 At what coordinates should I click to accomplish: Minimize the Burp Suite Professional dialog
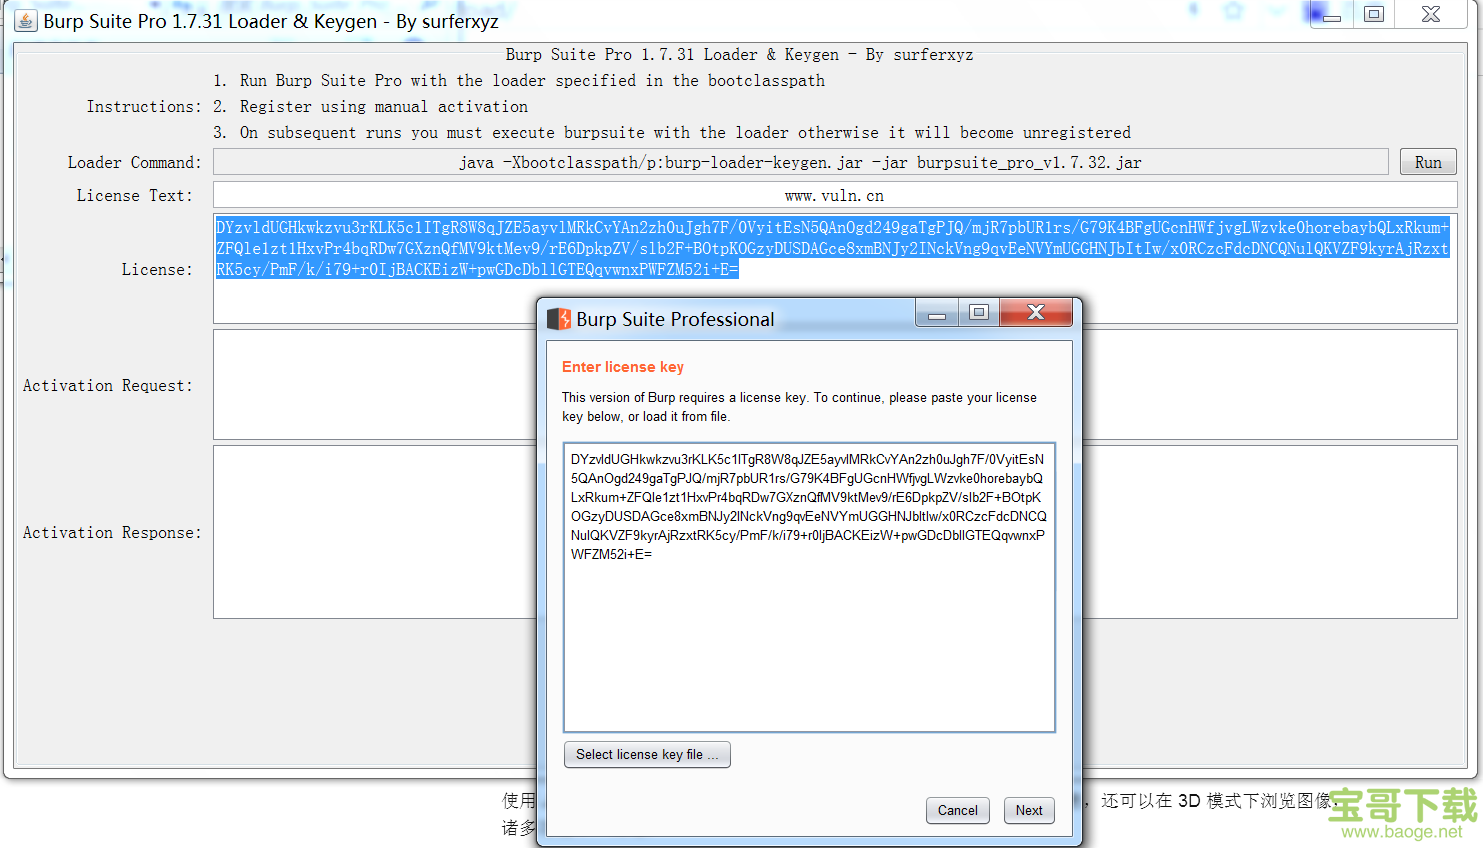point(937,313)
